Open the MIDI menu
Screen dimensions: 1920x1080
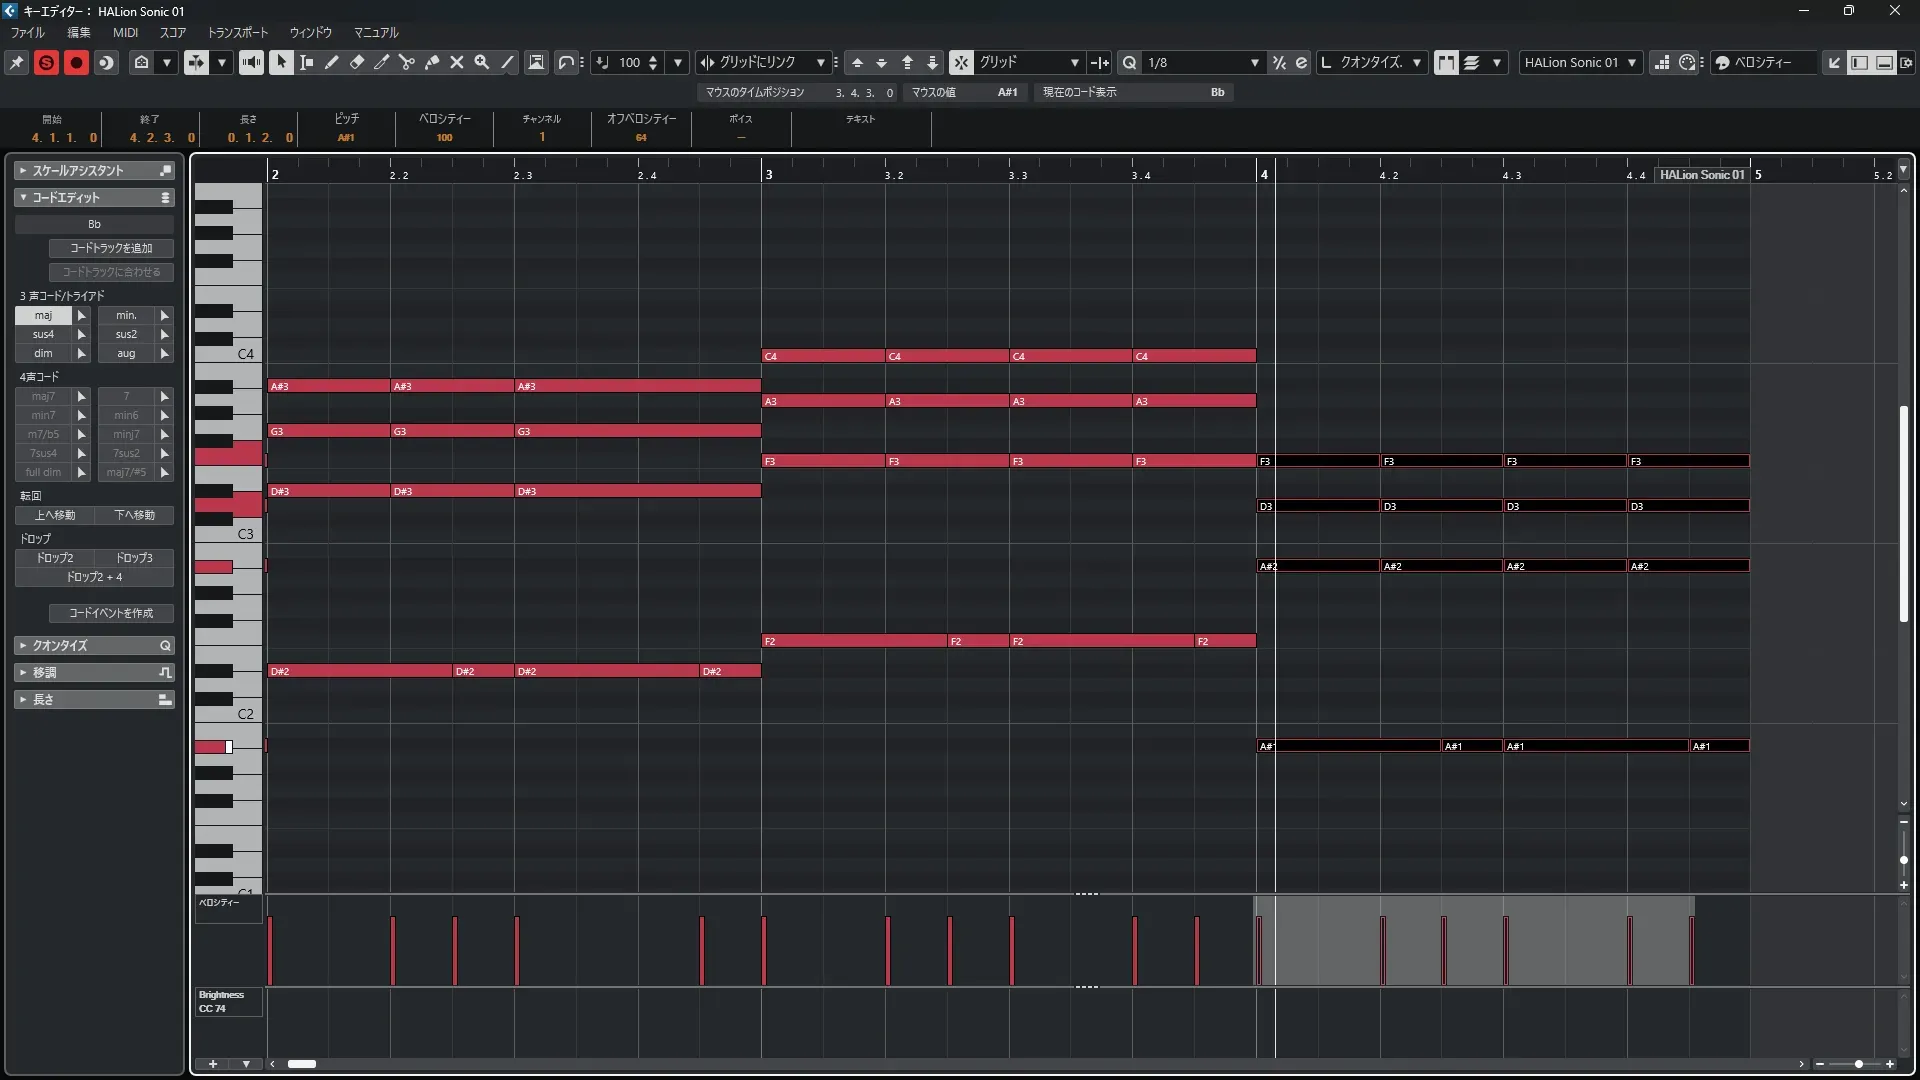click(125, 32)
